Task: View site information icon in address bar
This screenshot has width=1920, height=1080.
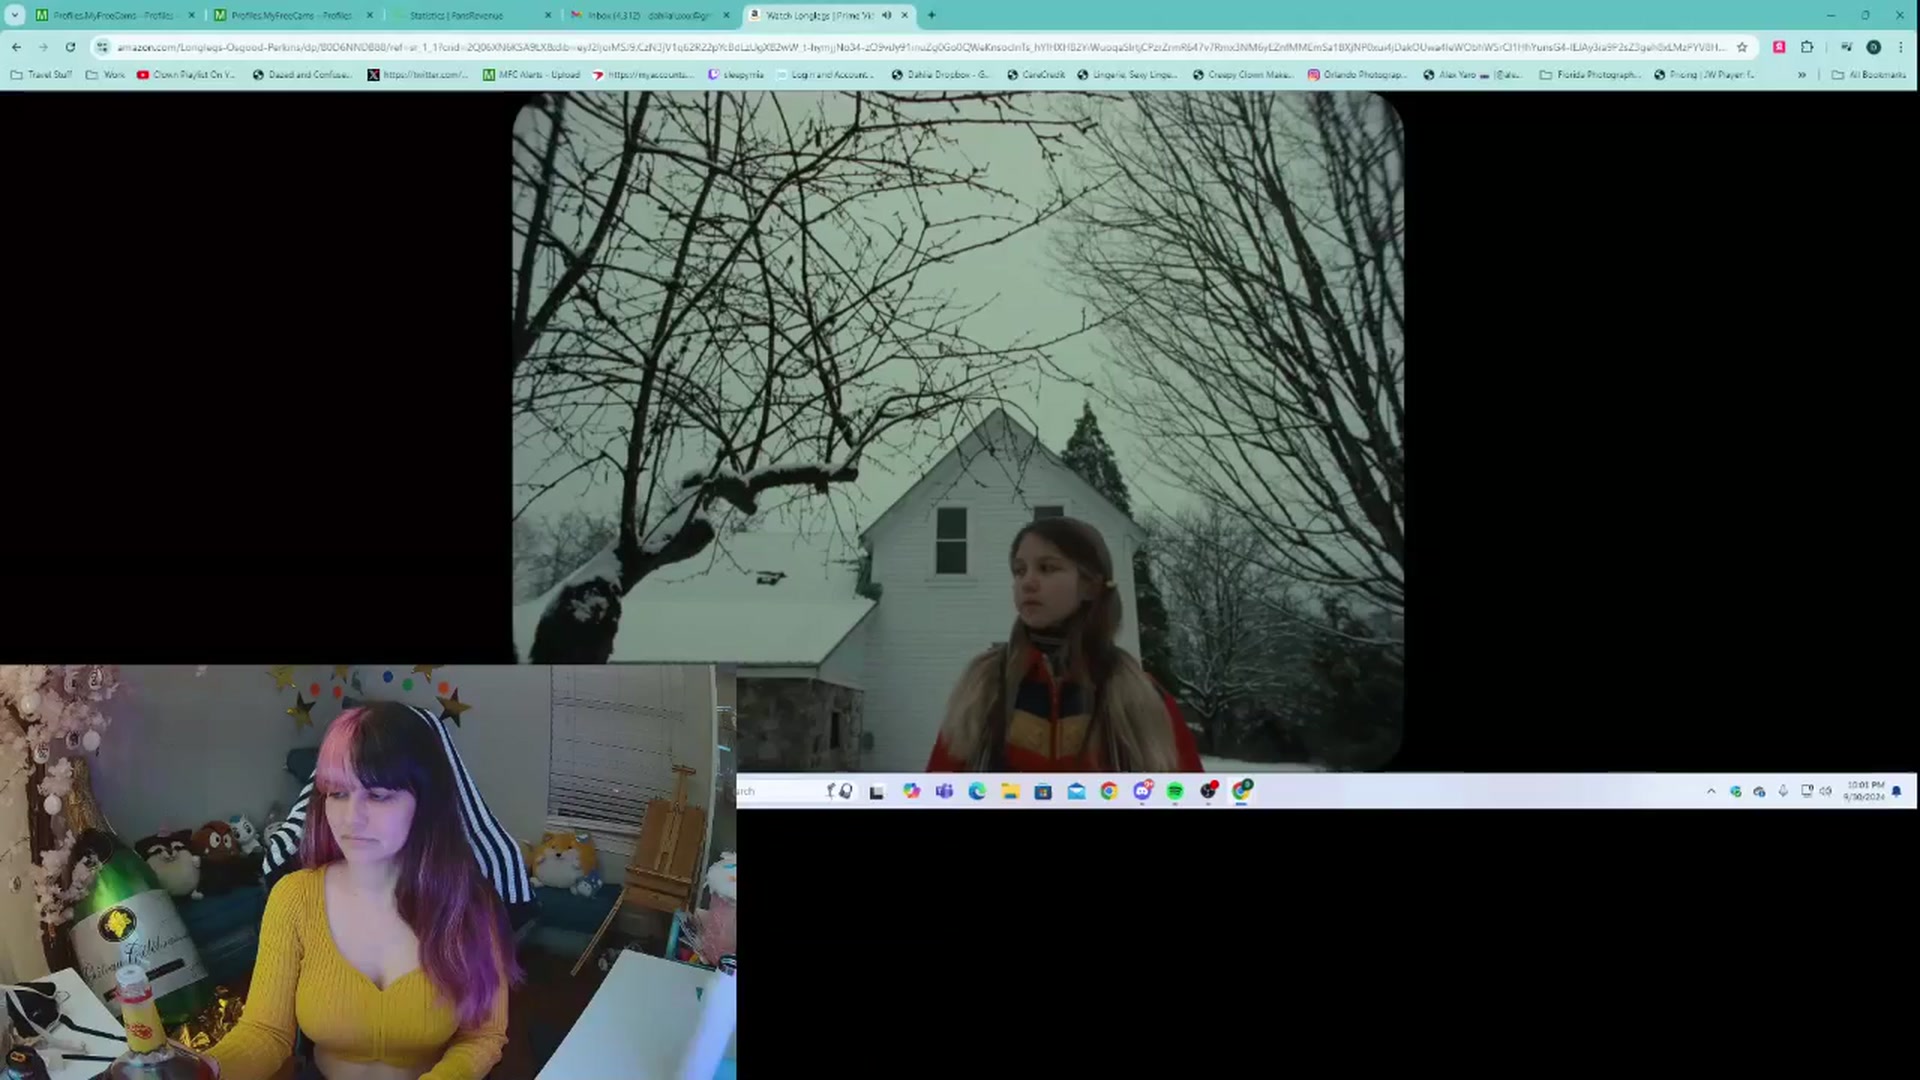Action: [x=102, y=47]
